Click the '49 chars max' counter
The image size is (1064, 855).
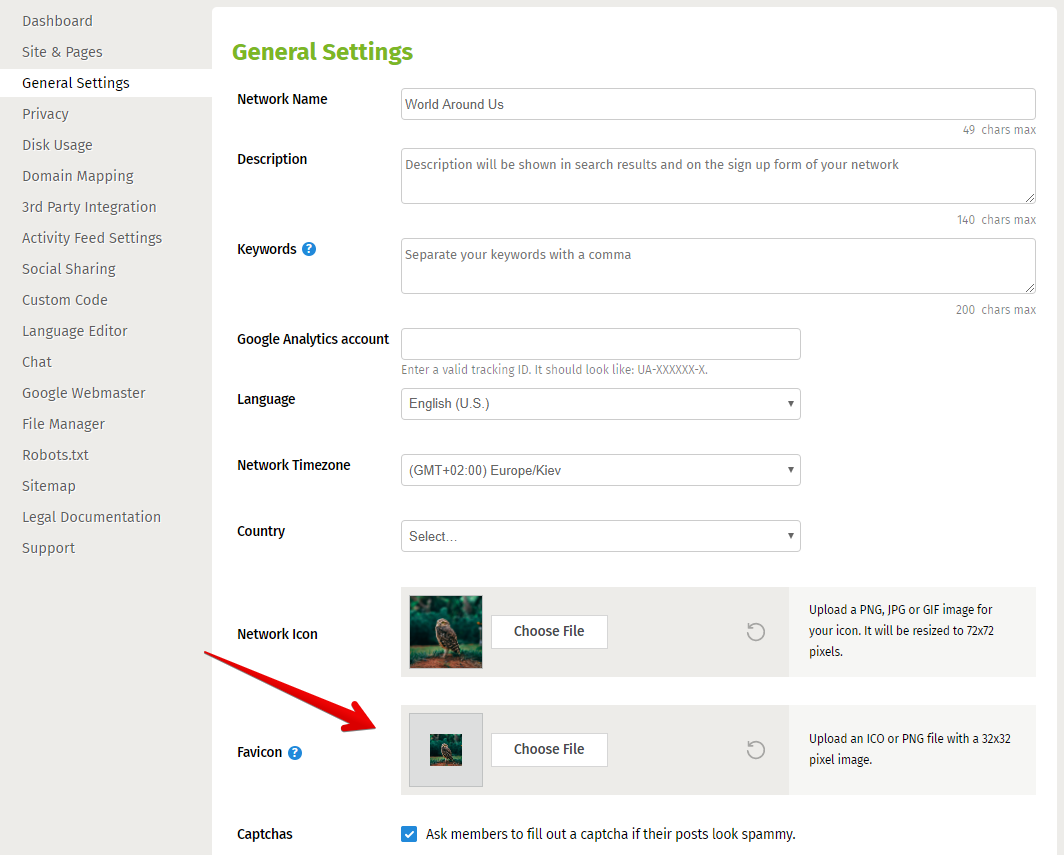coord(999,130)
